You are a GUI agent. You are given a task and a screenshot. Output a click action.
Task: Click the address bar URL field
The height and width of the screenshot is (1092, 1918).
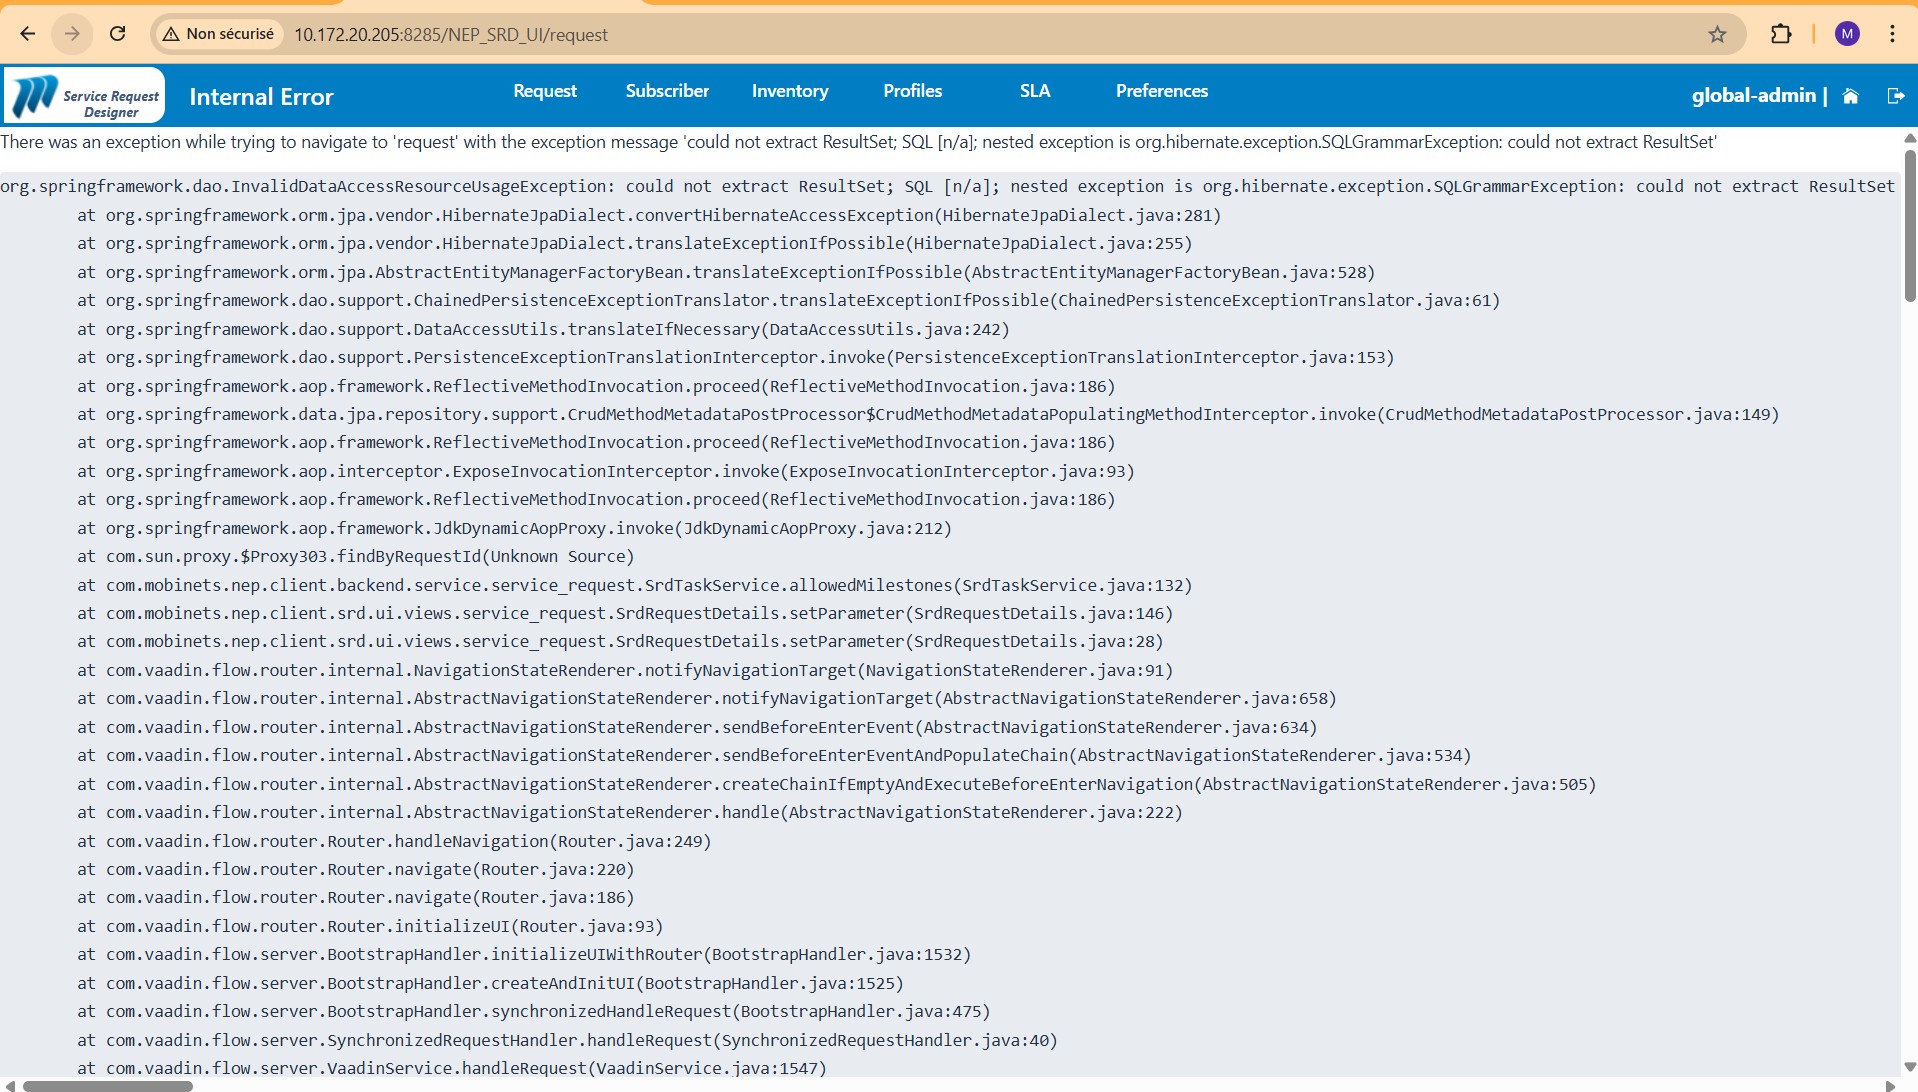(900, 34)
